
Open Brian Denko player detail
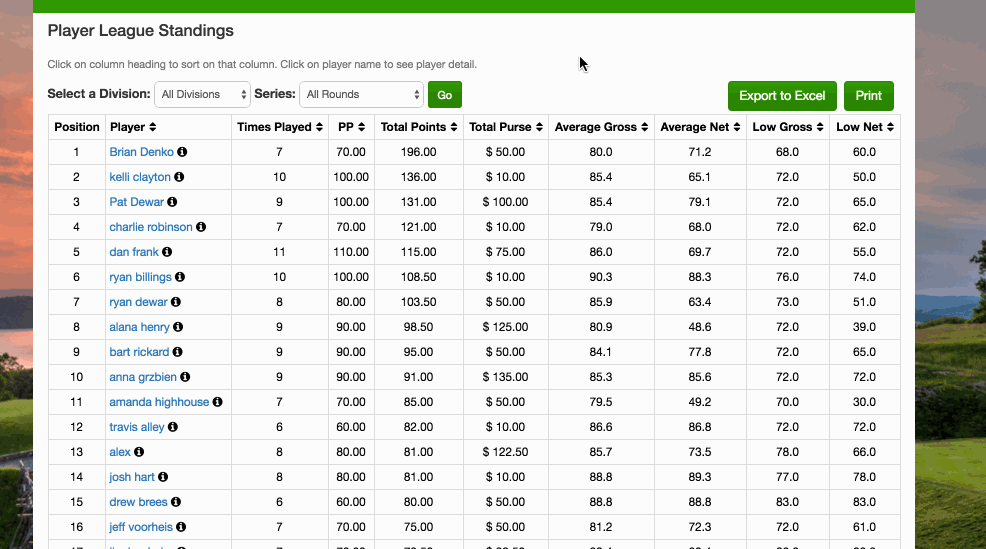pos(141,152)
